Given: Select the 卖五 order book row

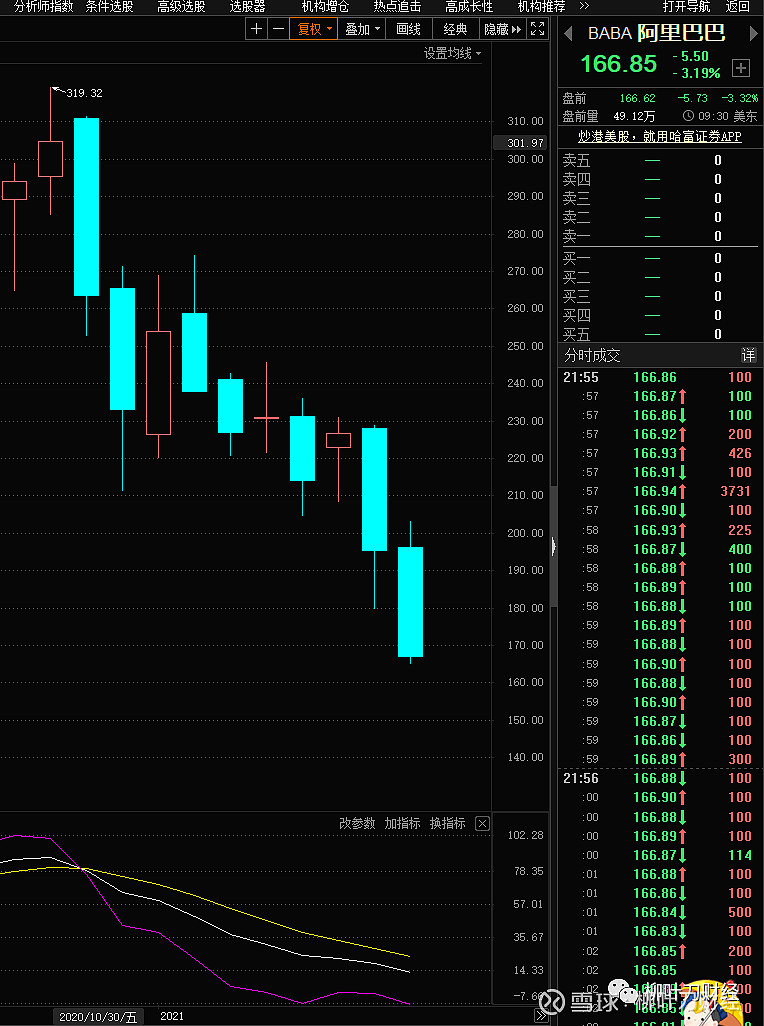Looking at the screenshot, I should [x=660, y=160].
